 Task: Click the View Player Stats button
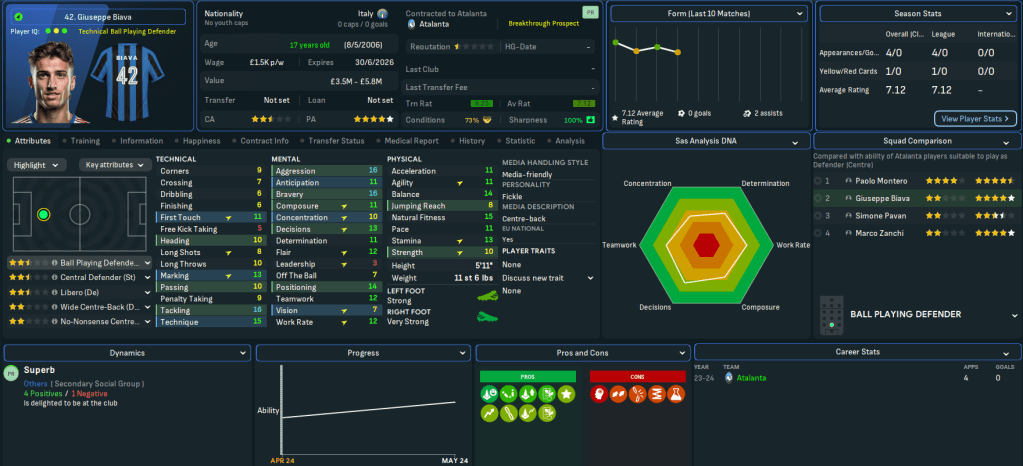pyautogui.click(x=975, y=118)
